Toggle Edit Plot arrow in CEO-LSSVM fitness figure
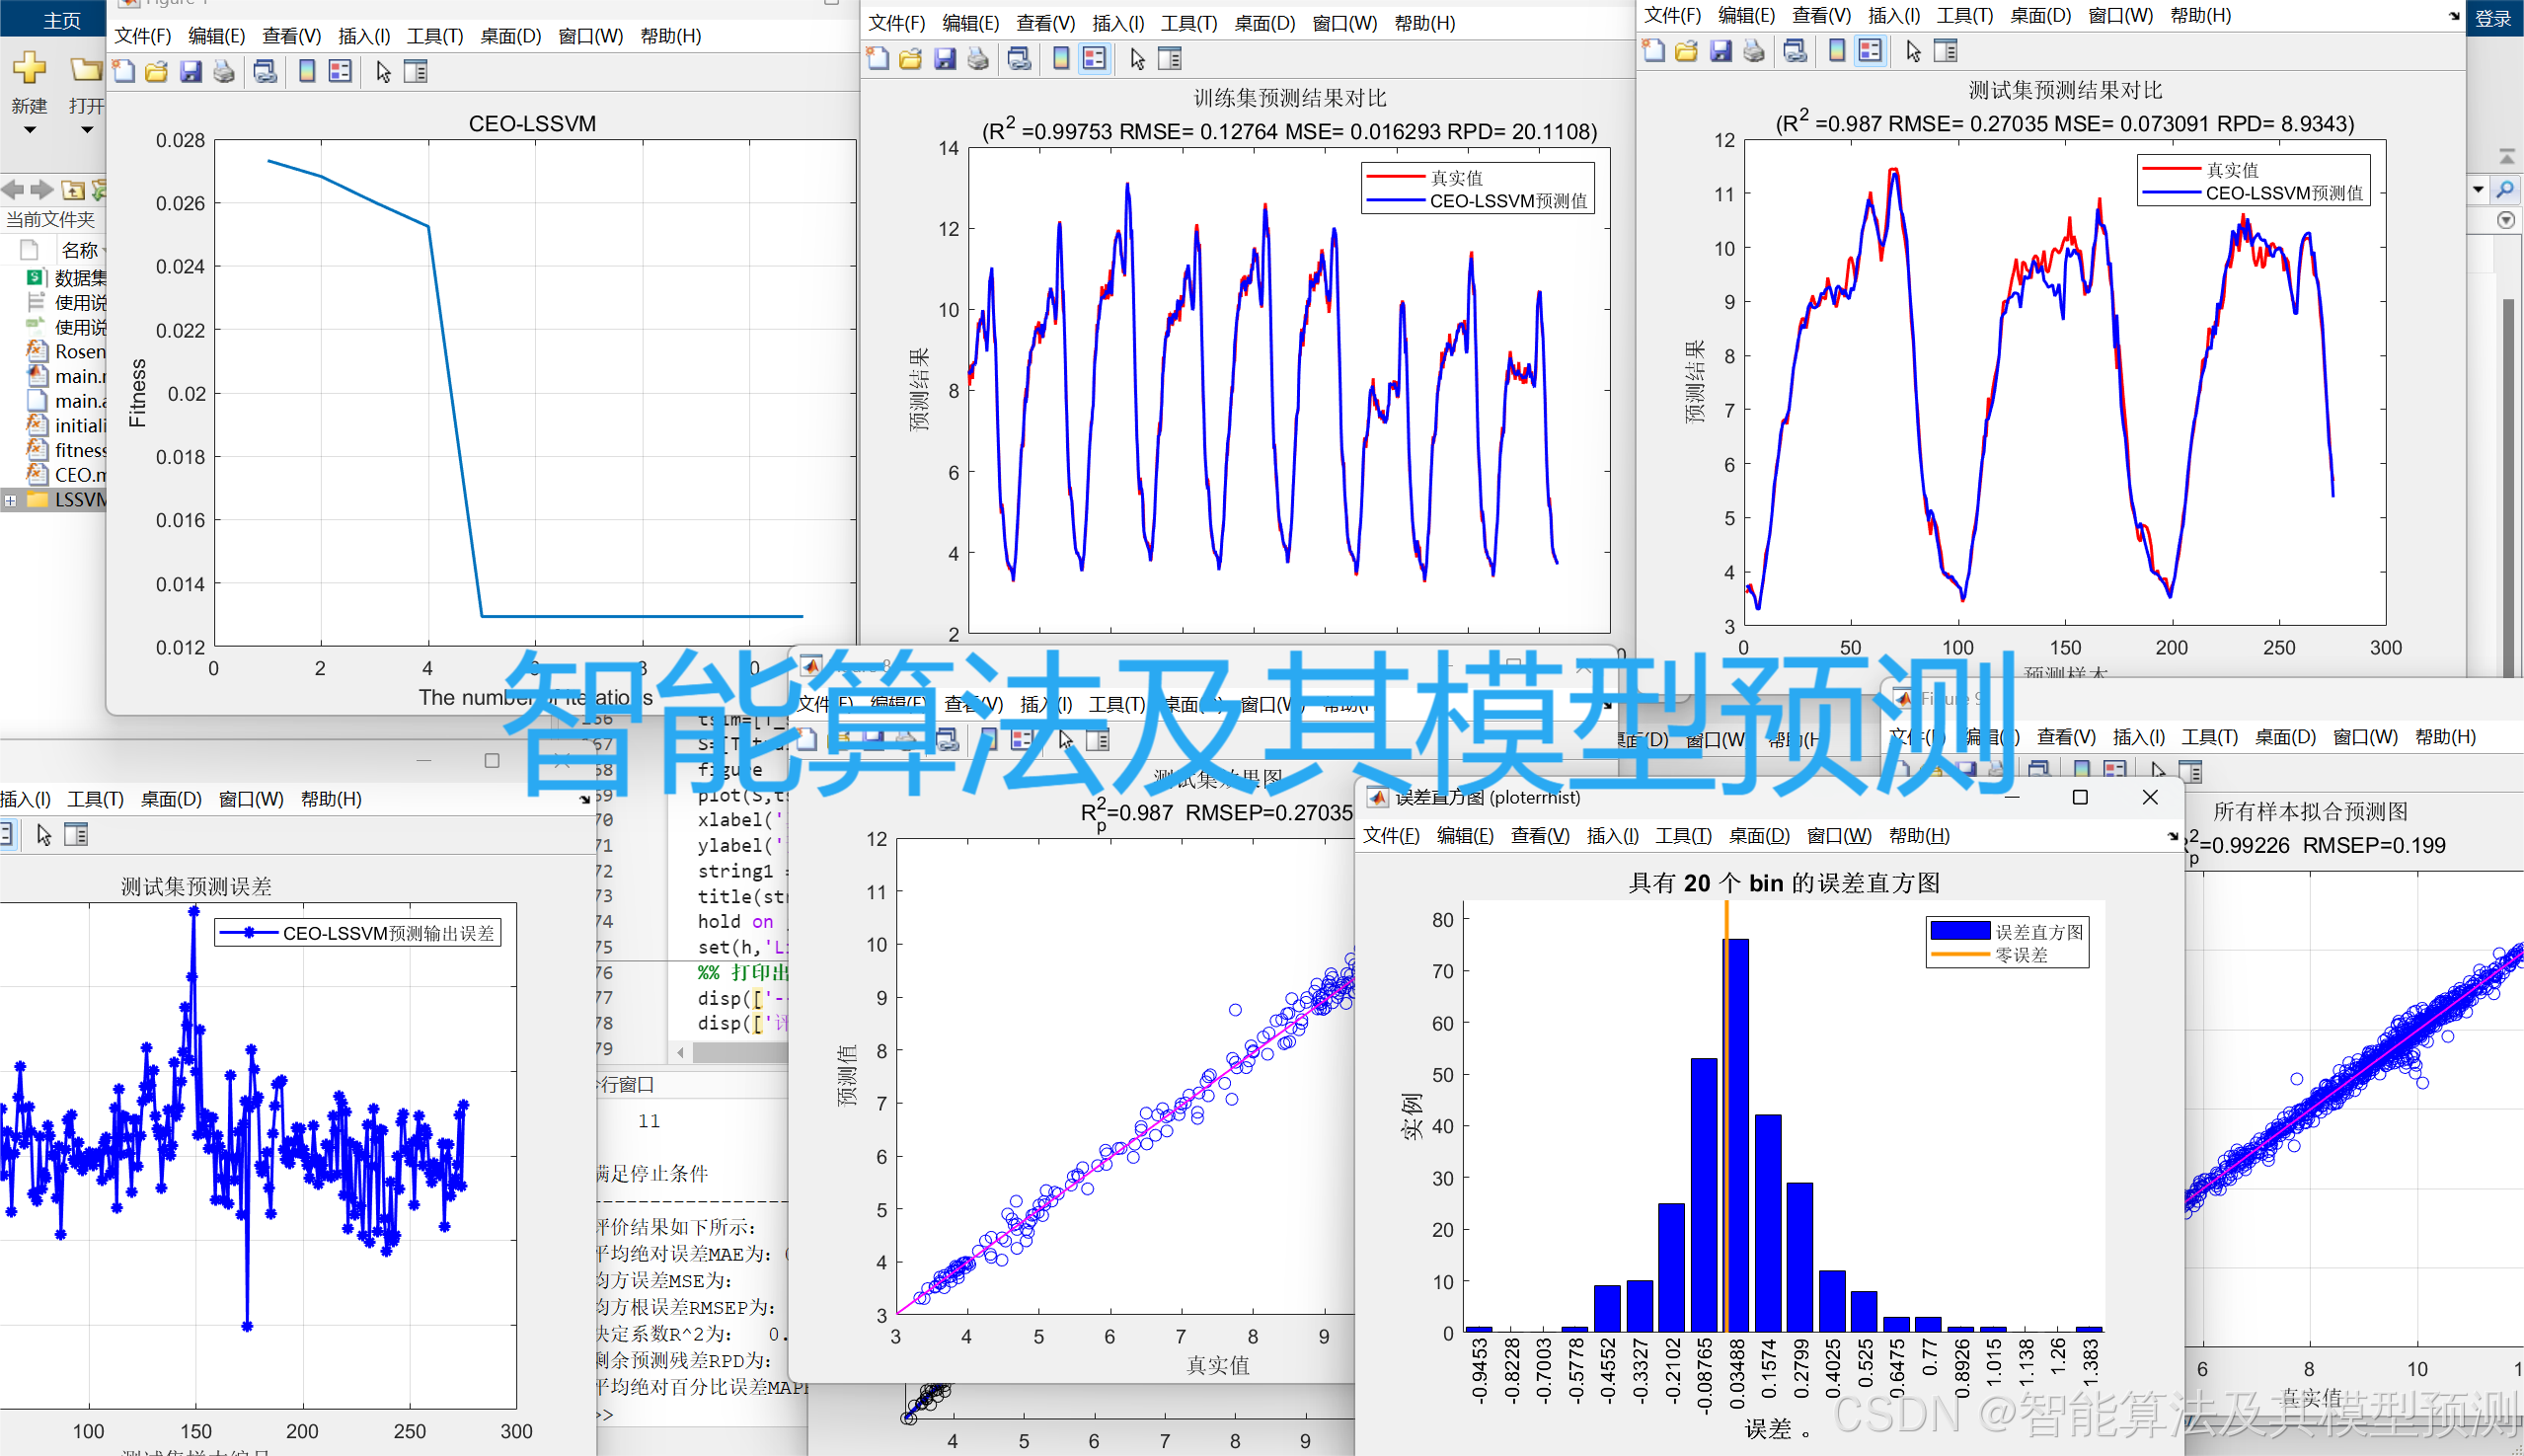This screenshot has width=2524, height=1456. click(x=383, y=72)
